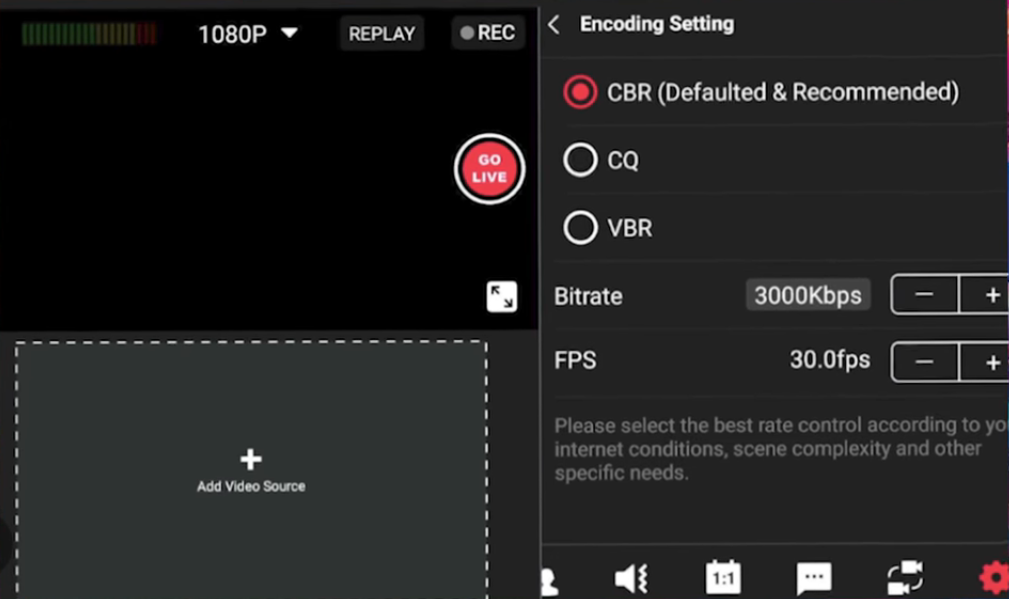Image resolution: width=1009 pixels, height=599 pixels.
Task: Click the person profile icon in bottom bar
Action: point(549,580)
